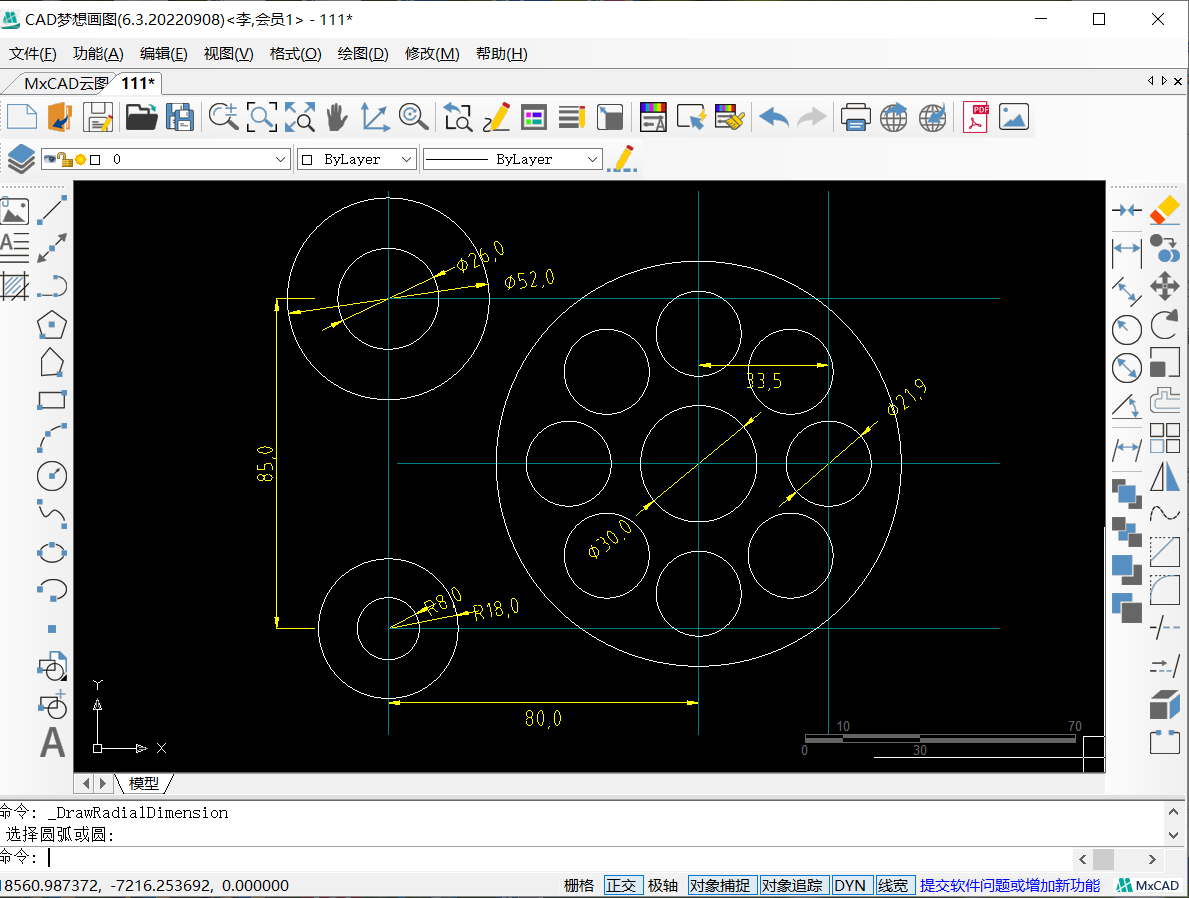
Task: Switch to the MxCAD云图 tab
Action: (65, 83)
